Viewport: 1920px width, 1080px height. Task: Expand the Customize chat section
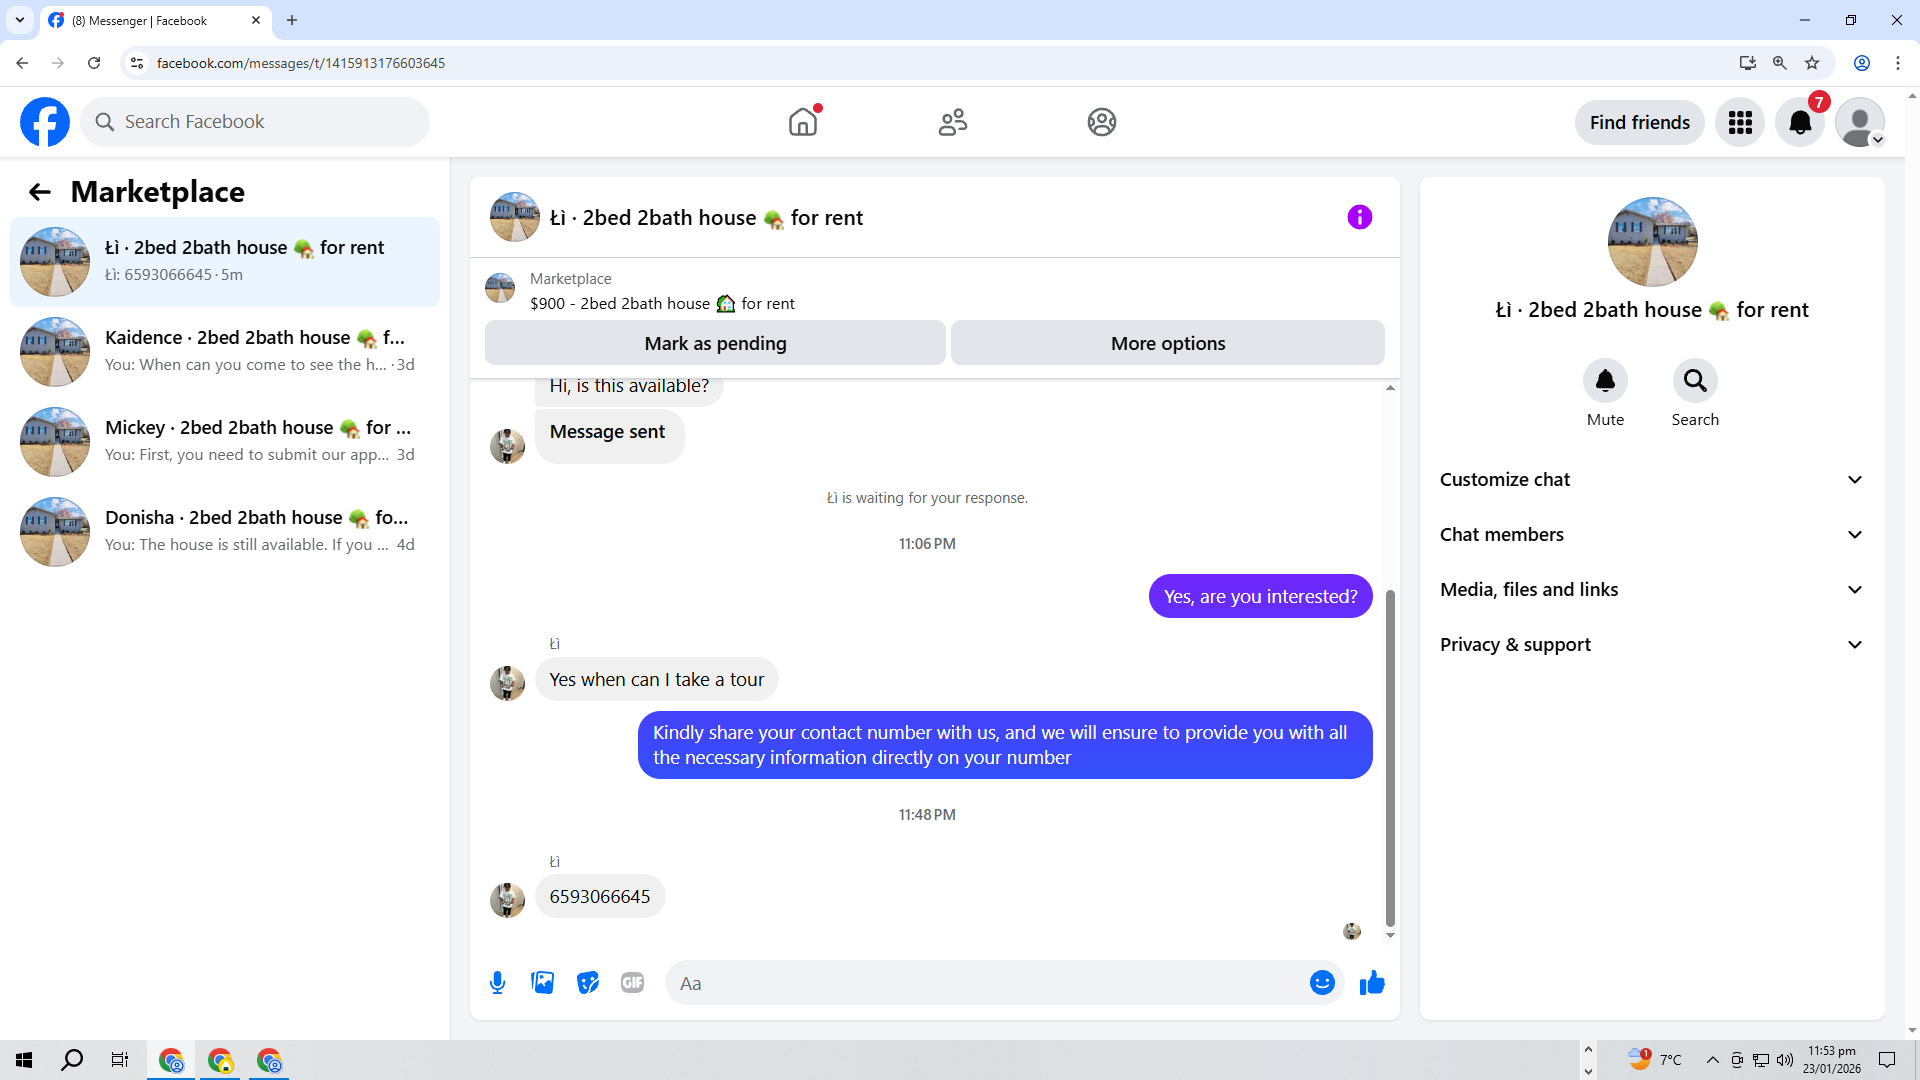click(x=1652, y=480)
